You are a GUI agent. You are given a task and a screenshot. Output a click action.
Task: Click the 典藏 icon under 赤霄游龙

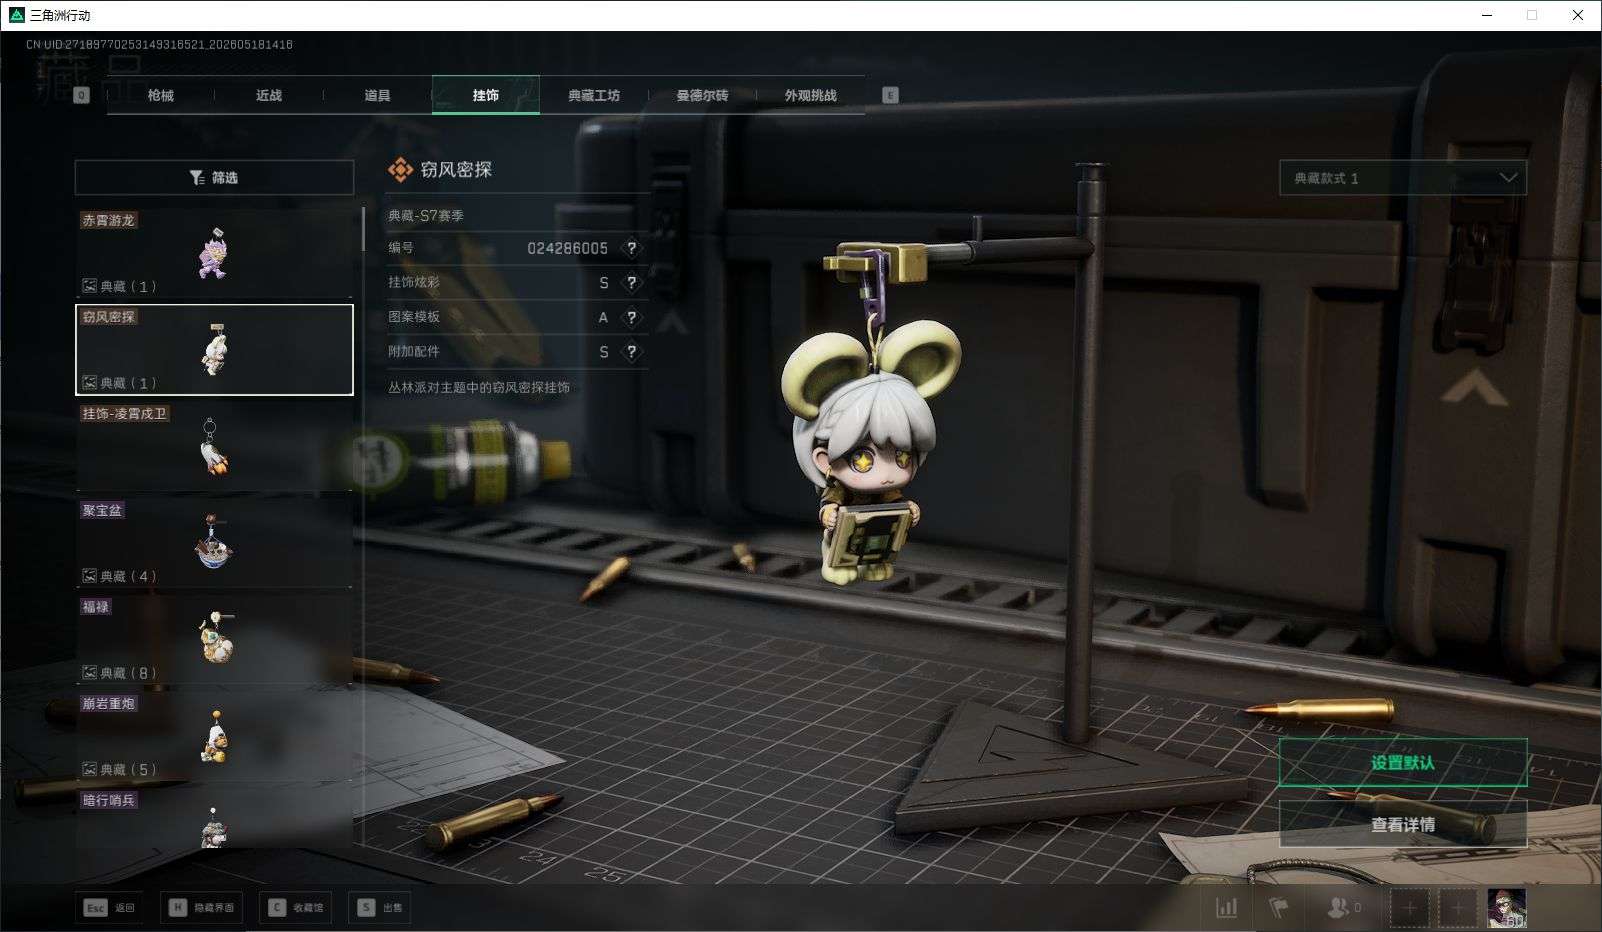[x=89, y=286]
